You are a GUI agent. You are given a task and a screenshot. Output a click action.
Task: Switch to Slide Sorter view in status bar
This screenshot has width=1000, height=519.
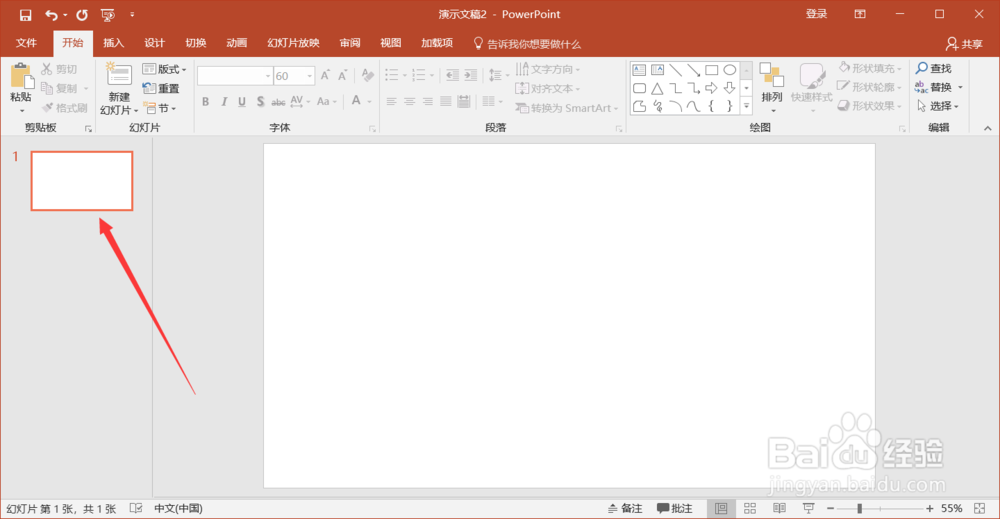tap(750, 508)
